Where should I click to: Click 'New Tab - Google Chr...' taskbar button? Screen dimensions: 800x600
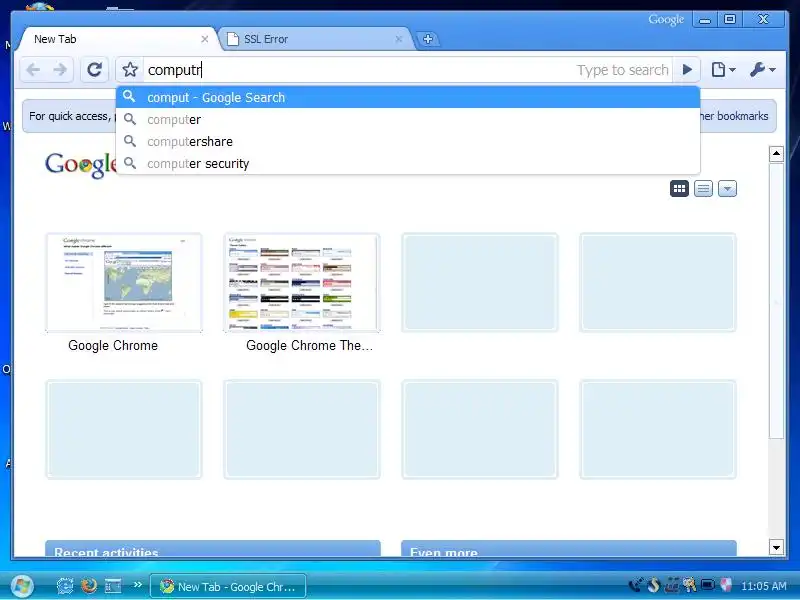(x=228, y=586)
